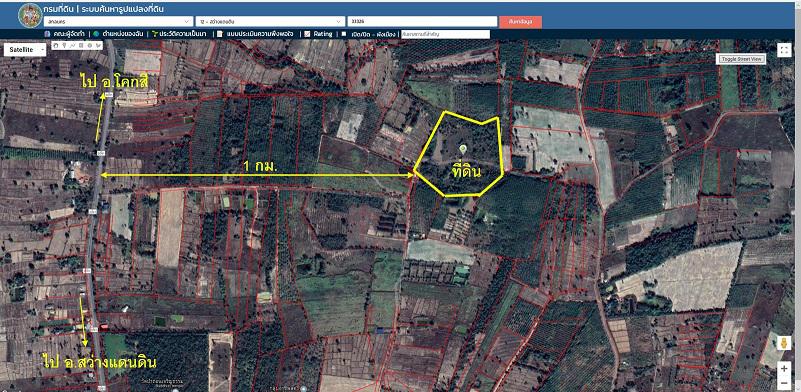Click the red search button

click(521, 21)
